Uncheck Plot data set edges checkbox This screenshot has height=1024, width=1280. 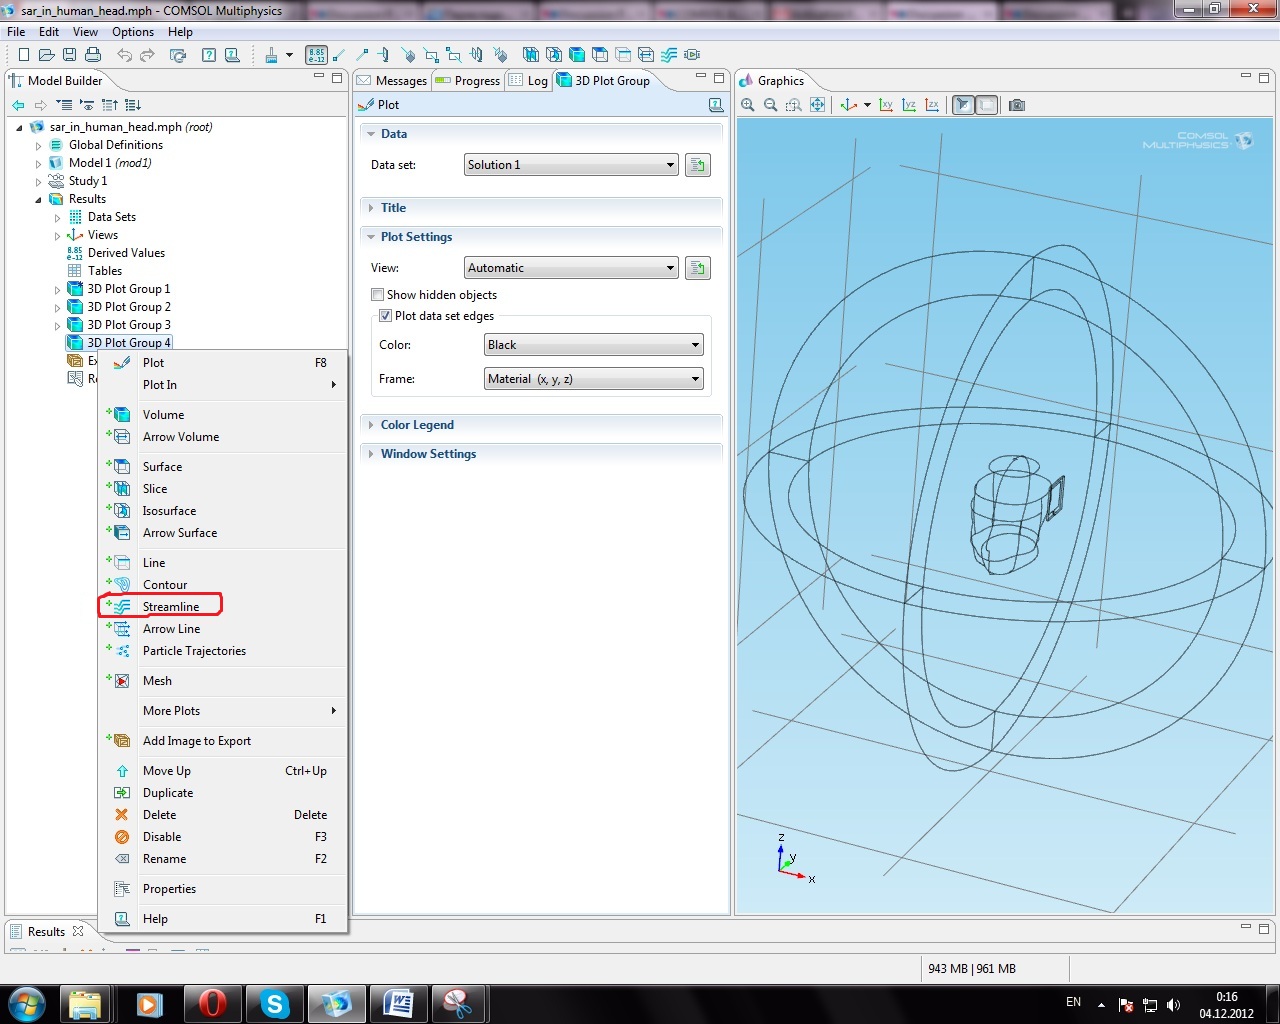[385, 316]
